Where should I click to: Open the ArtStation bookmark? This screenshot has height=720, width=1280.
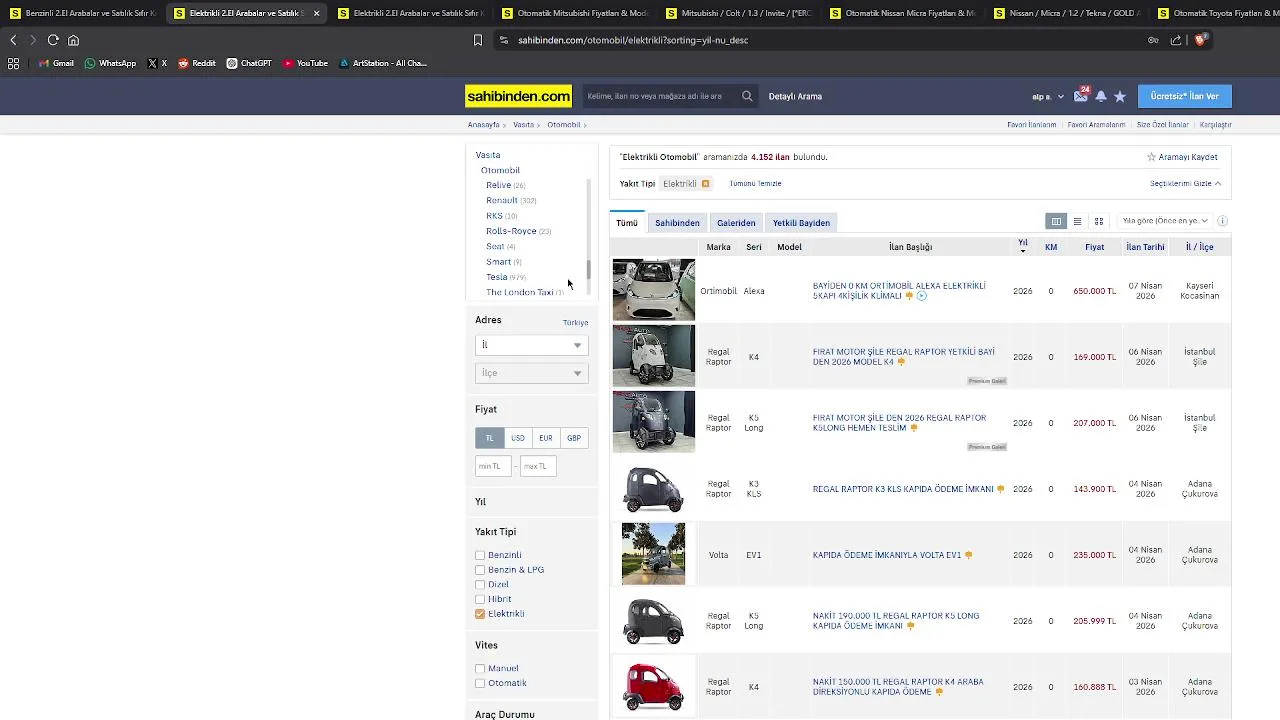[x=383, y=63]
